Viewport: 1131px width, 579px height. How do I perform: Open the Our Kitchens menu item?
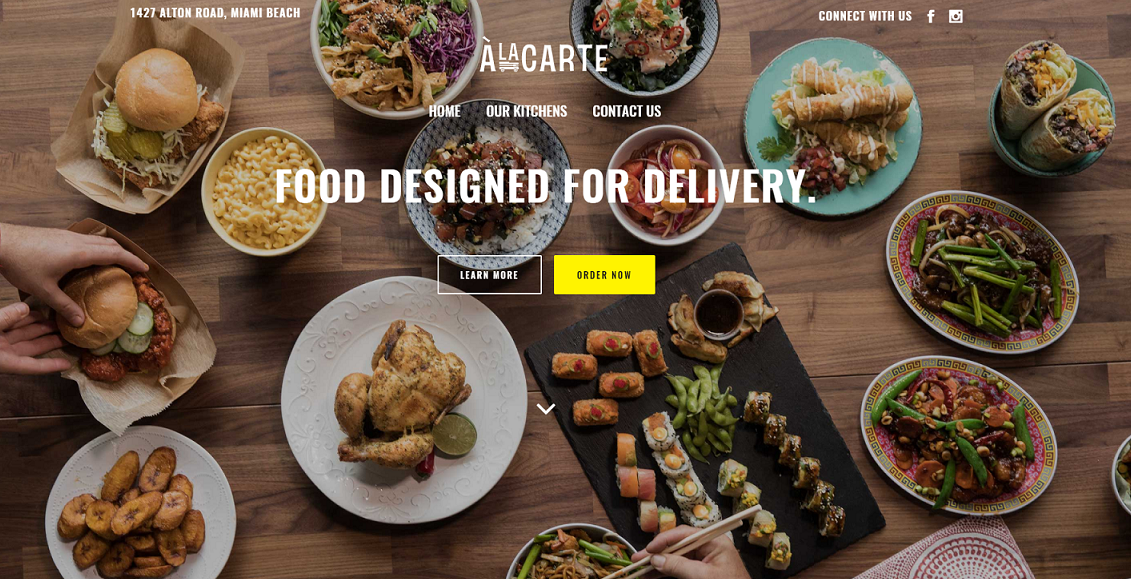527,111
